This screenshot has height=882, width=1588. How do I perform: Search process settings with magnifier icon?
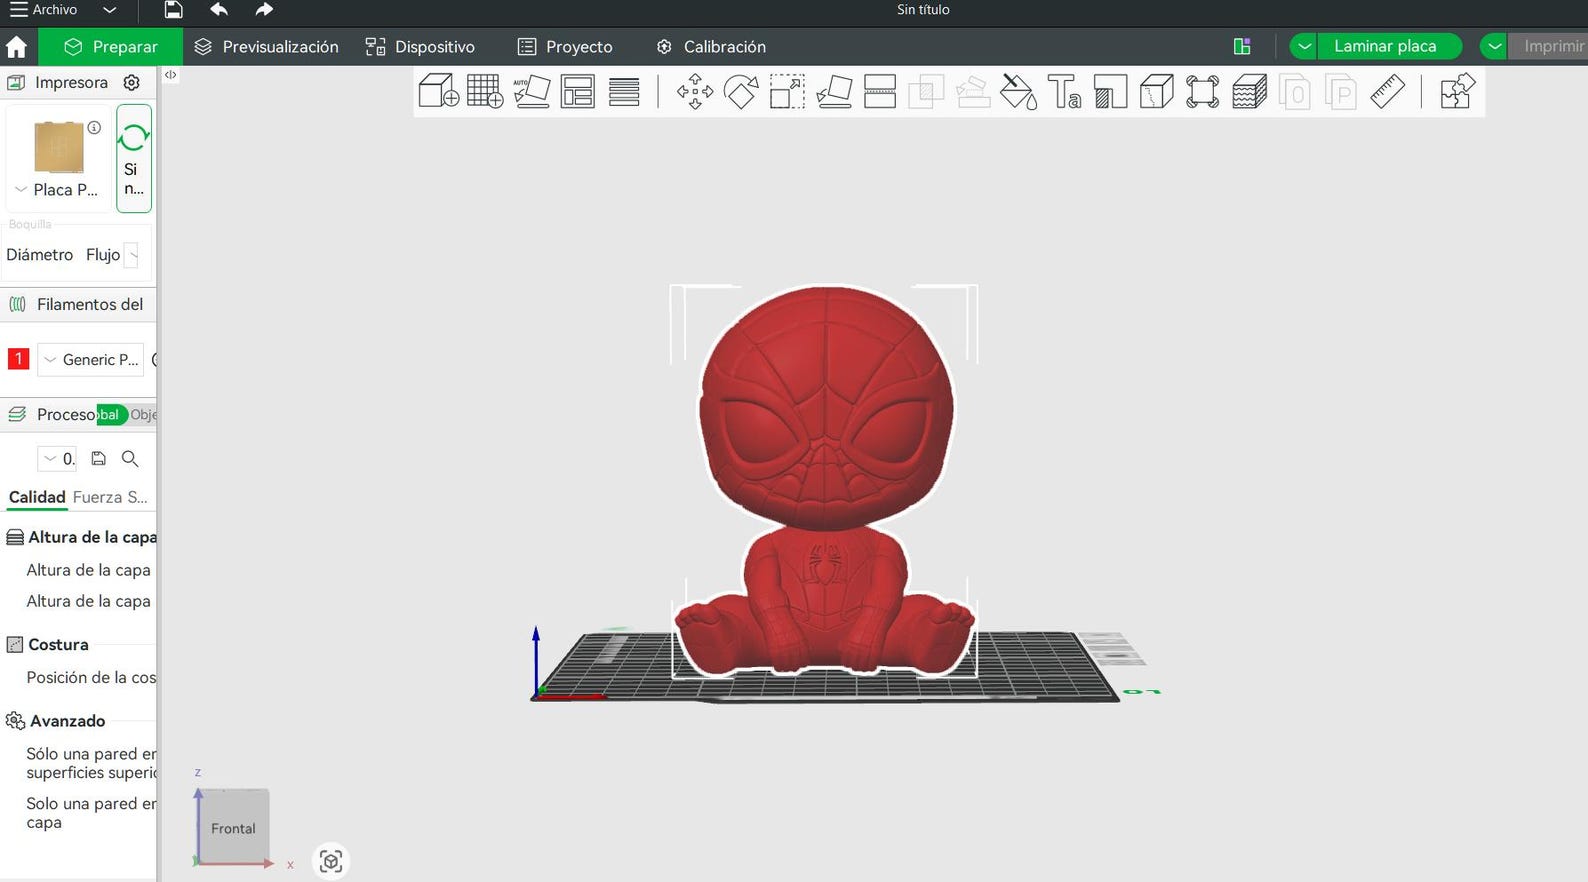pos(130,459)
